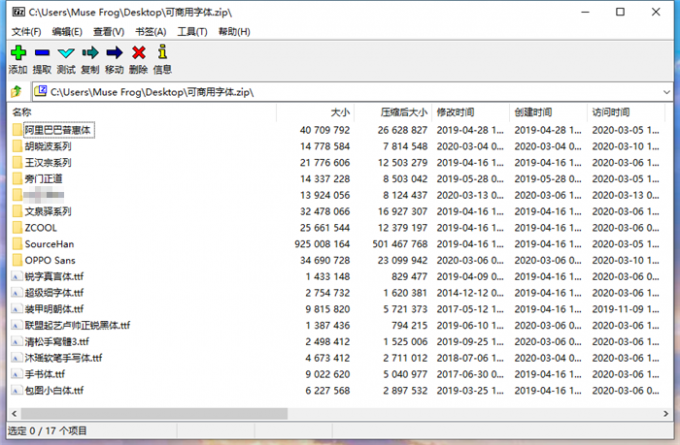
Task: Select the folder icon of 王汉宗系列
Action: click(x=17, y=162)
